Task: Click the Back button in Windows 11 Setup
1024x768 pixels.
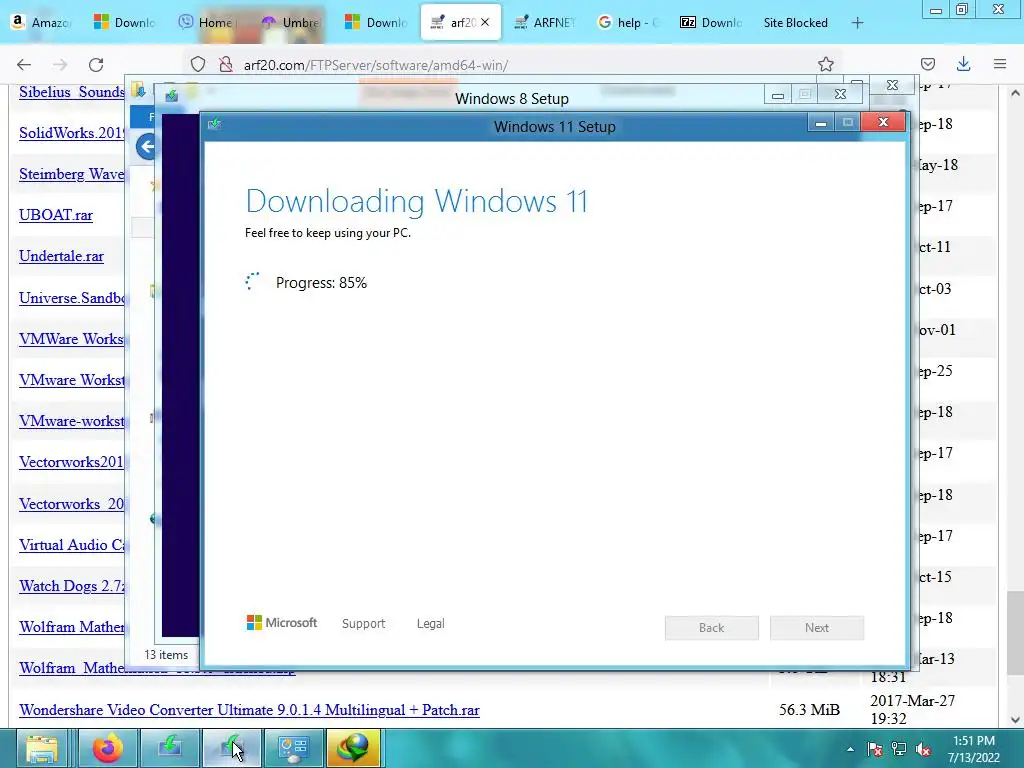Action: pos(711,628)
